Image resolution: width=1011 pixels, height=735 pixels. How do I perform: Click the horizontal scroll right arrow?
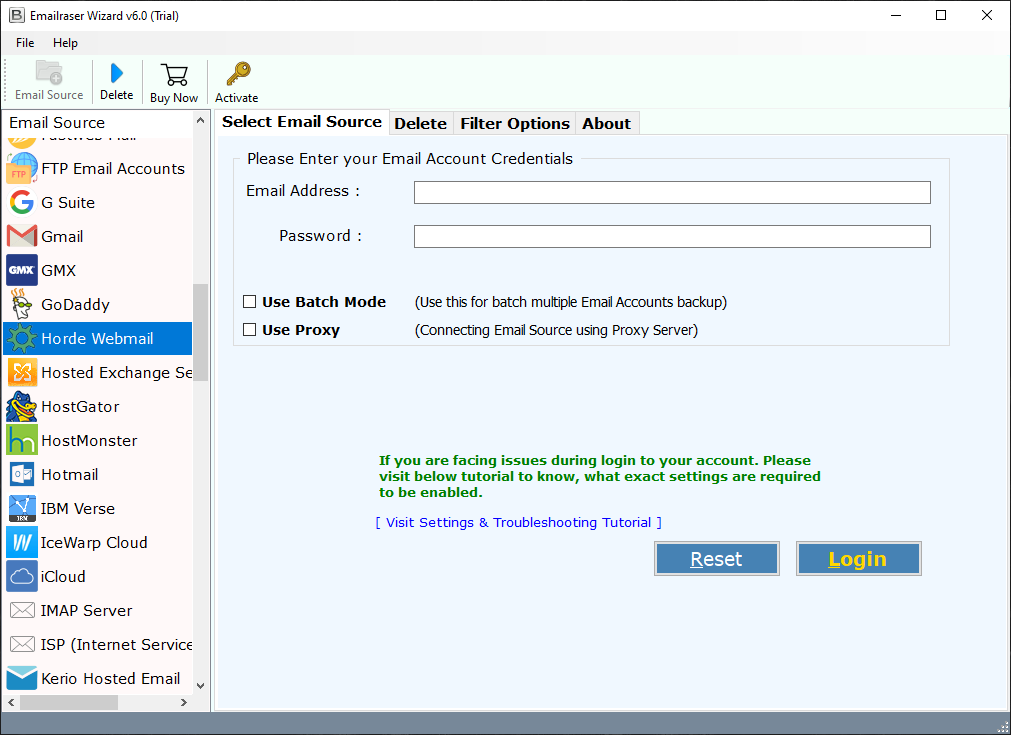[x=184, y=702]
